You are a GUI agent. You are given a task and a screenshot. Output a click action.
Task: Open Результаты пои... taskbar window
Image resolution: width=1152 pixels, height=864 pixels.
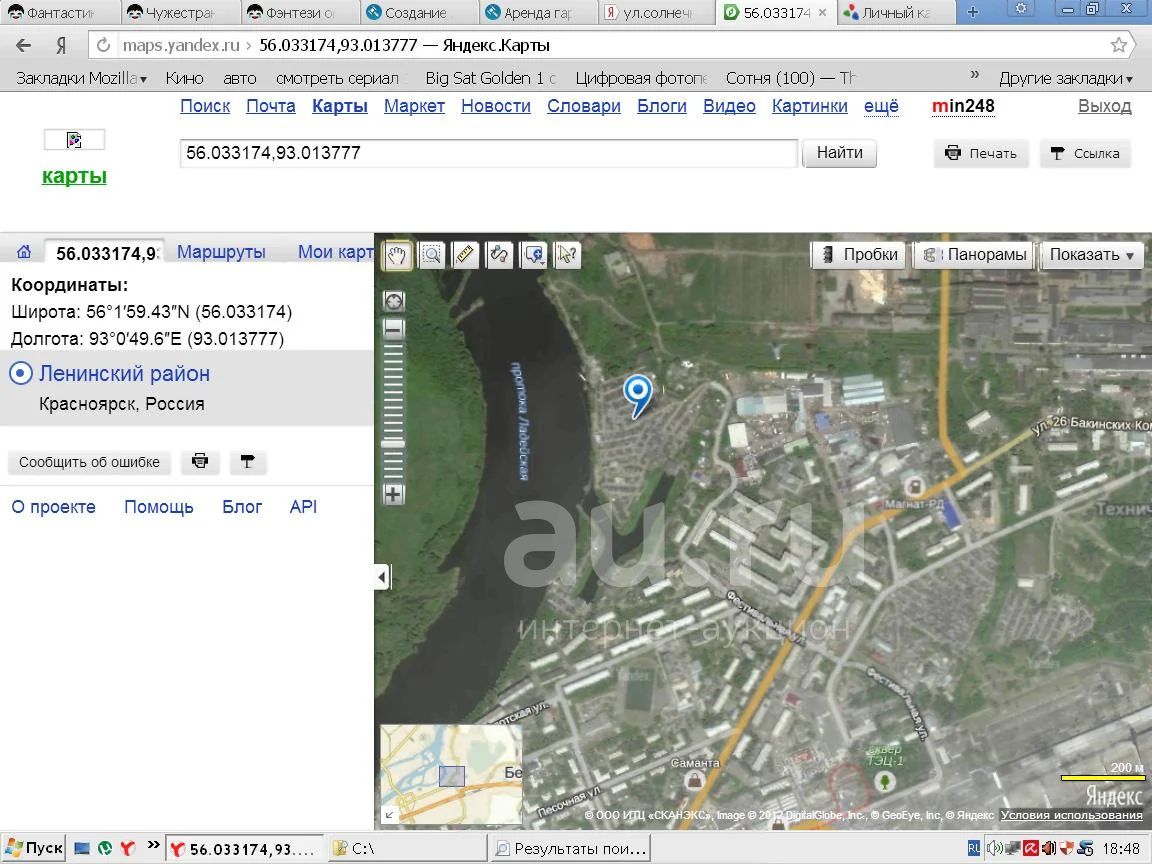coord(571,849)
